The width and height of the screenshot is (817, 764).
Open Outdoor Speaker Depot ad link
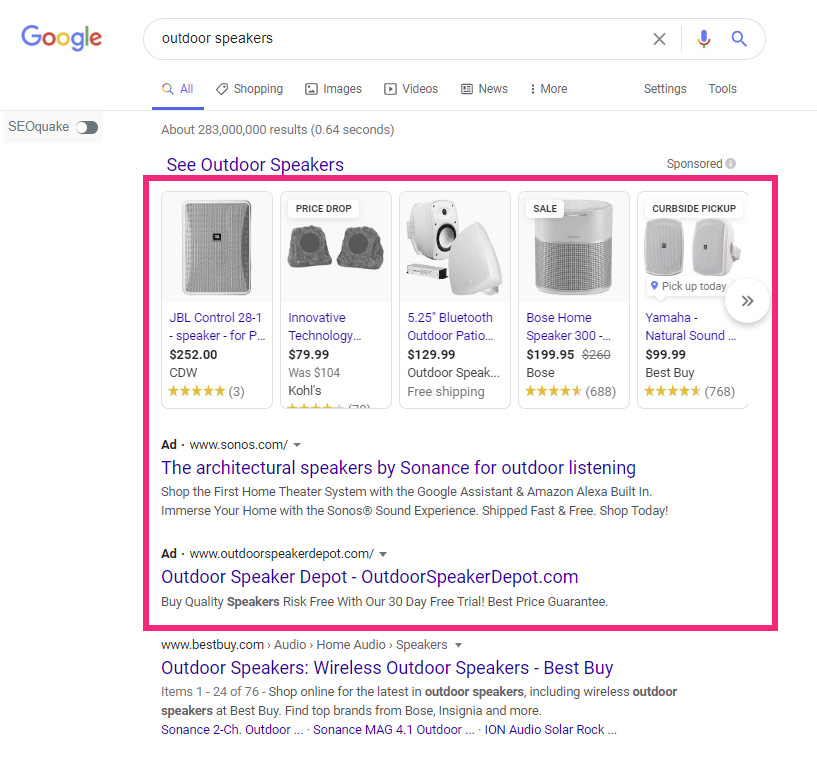[369, 577]
